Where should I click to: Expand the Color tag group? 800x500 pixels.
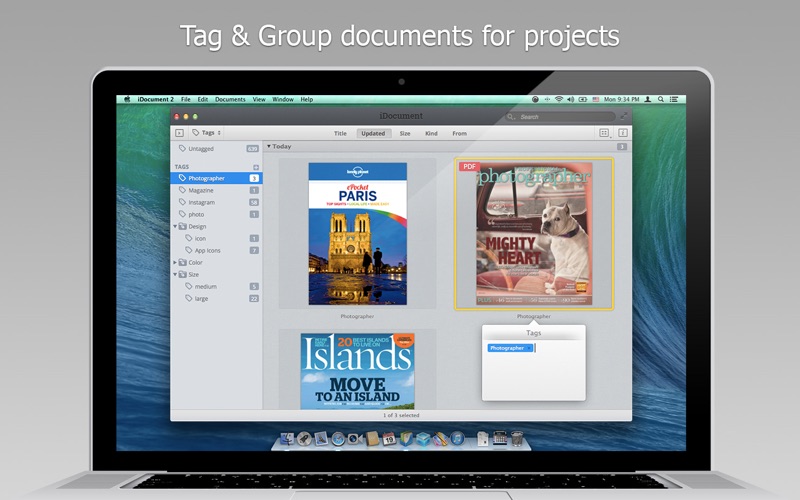[175, 263]
